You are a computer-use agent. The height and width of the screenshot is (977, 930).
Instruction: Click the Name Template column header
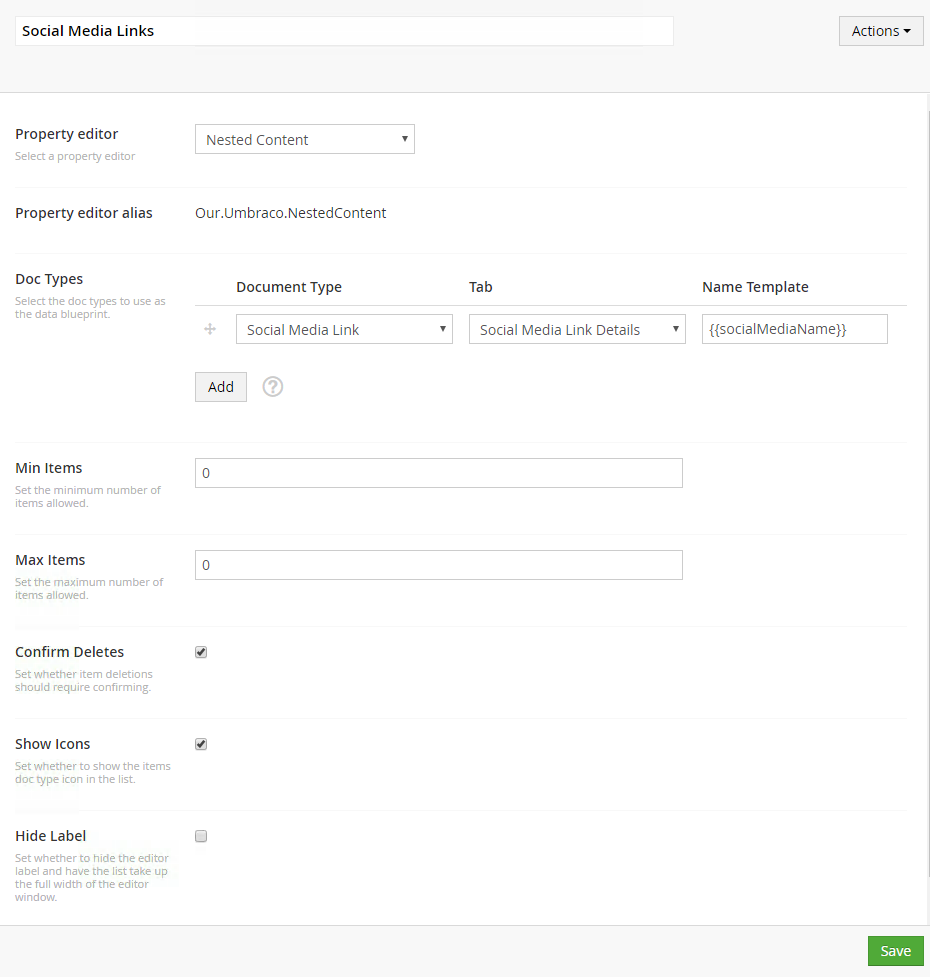click(755, 287)
